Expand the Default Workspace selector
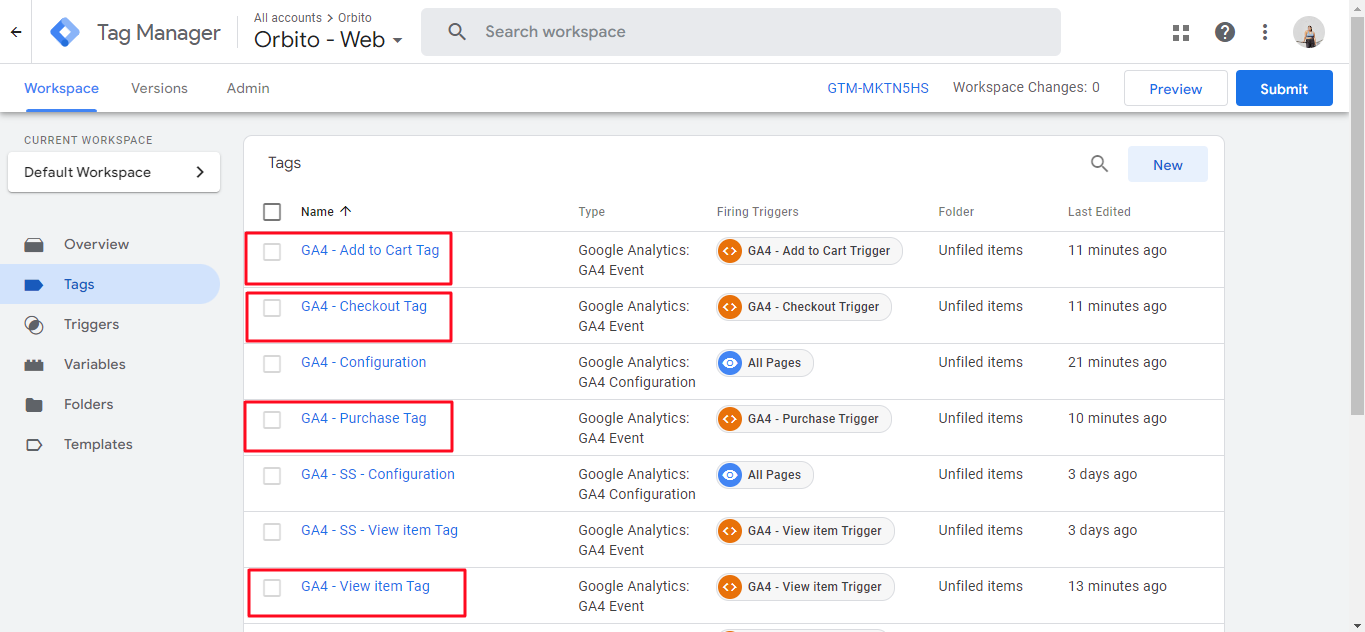The image size is (1365, 632). click(114, 172)
